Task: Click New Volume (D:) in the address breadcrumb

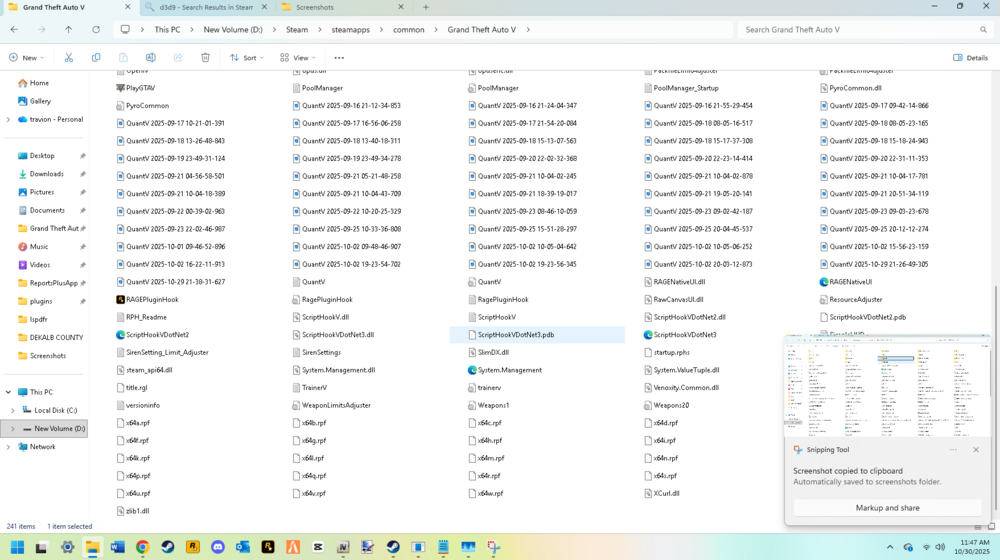Action: 233,29
